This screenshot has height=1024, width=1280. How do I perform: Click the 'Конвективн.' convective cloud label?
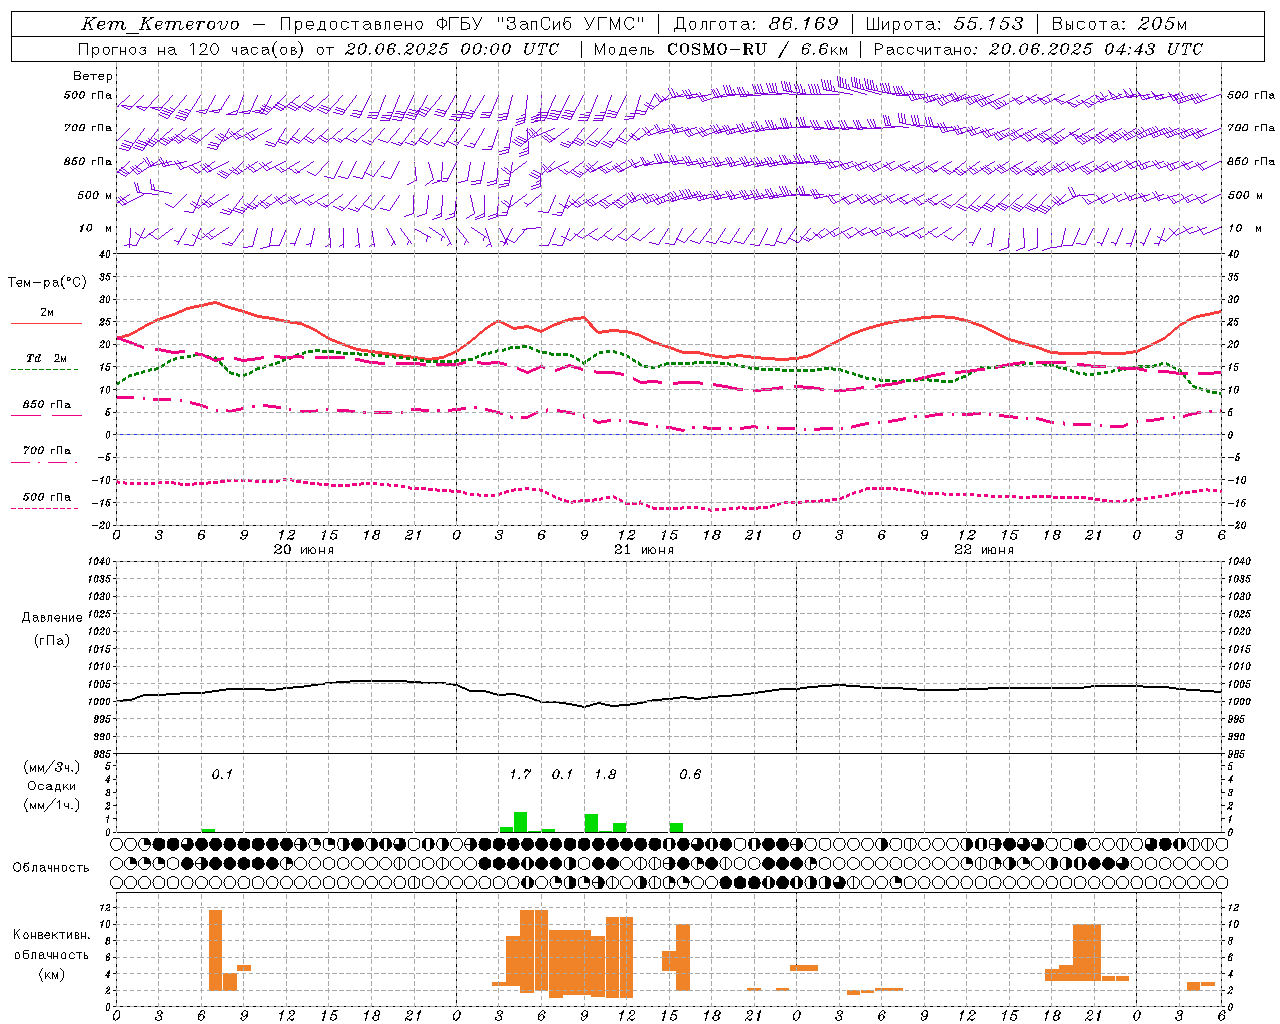point(52,935)
